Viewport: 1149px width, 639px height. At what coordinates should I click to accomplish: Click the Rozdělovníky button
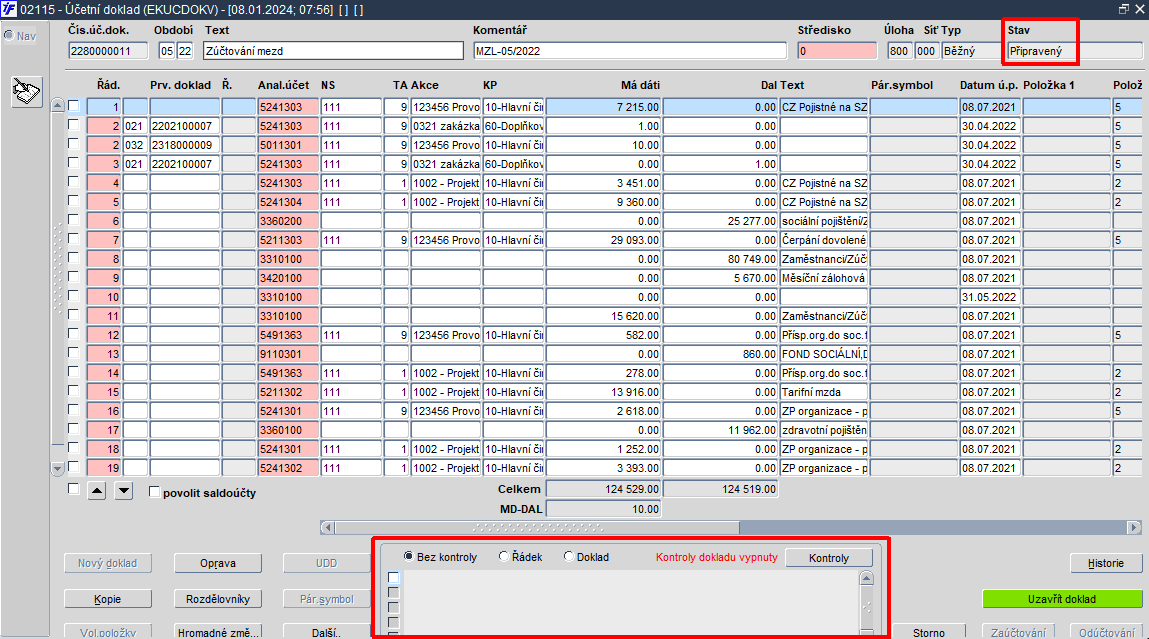click(x=218, y=599)
